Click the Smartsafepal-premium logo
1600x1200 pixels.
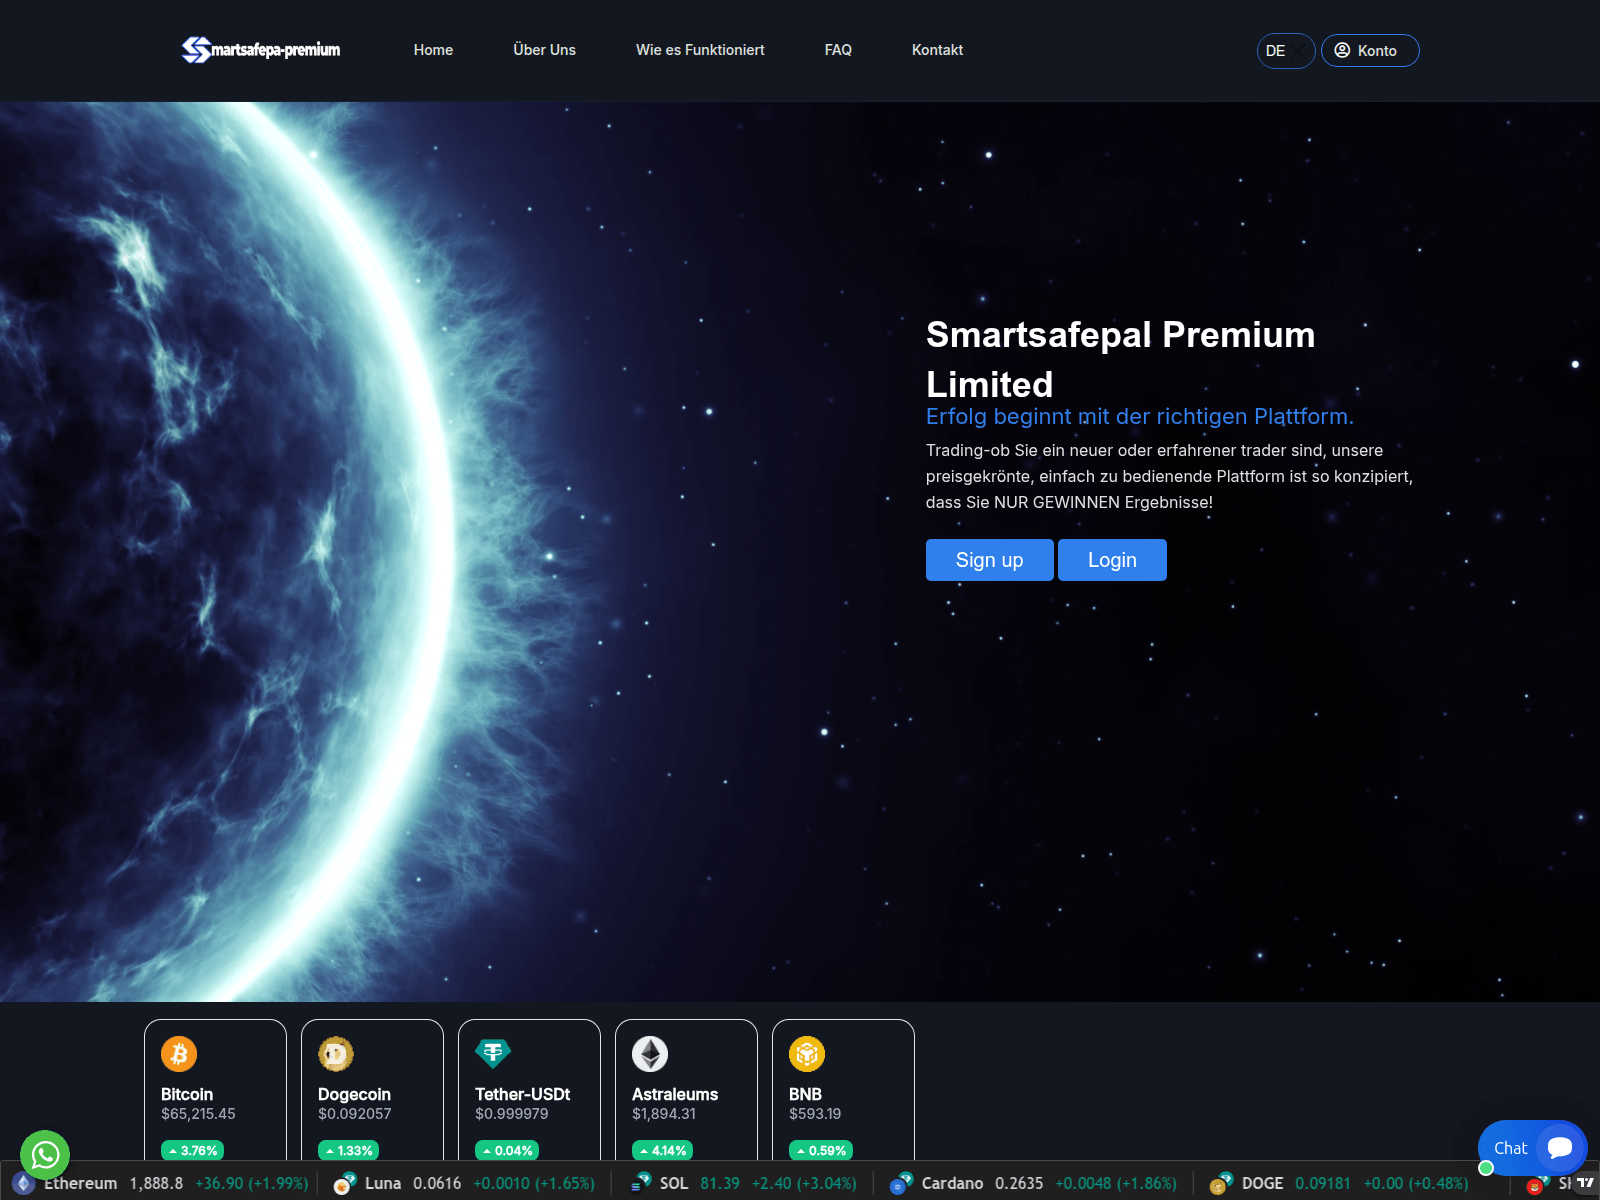point(261,50)
